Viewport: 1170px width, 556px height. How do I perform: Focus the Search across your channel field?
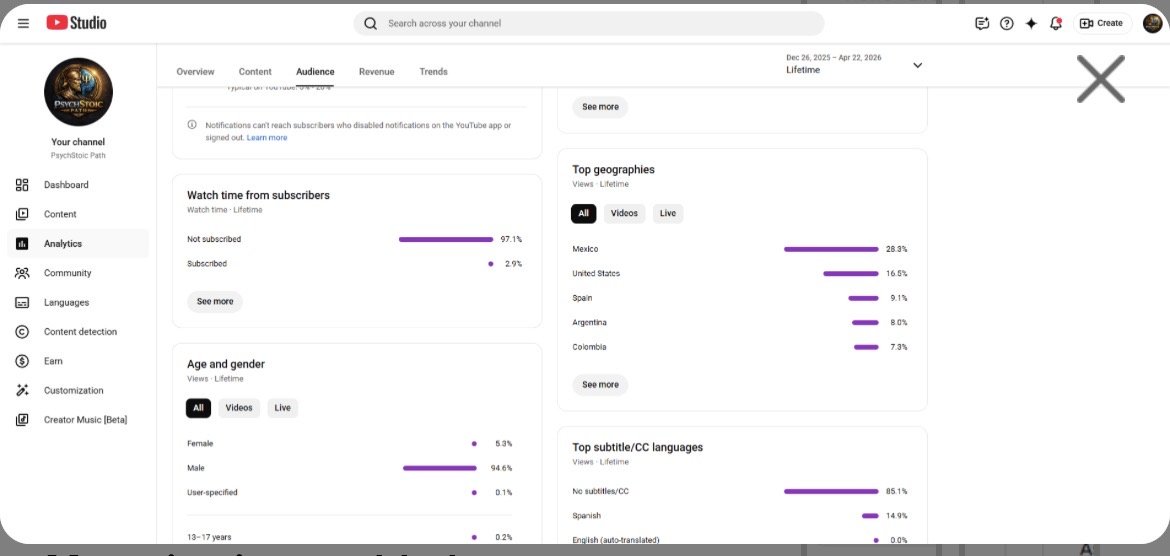pos(589,23)
